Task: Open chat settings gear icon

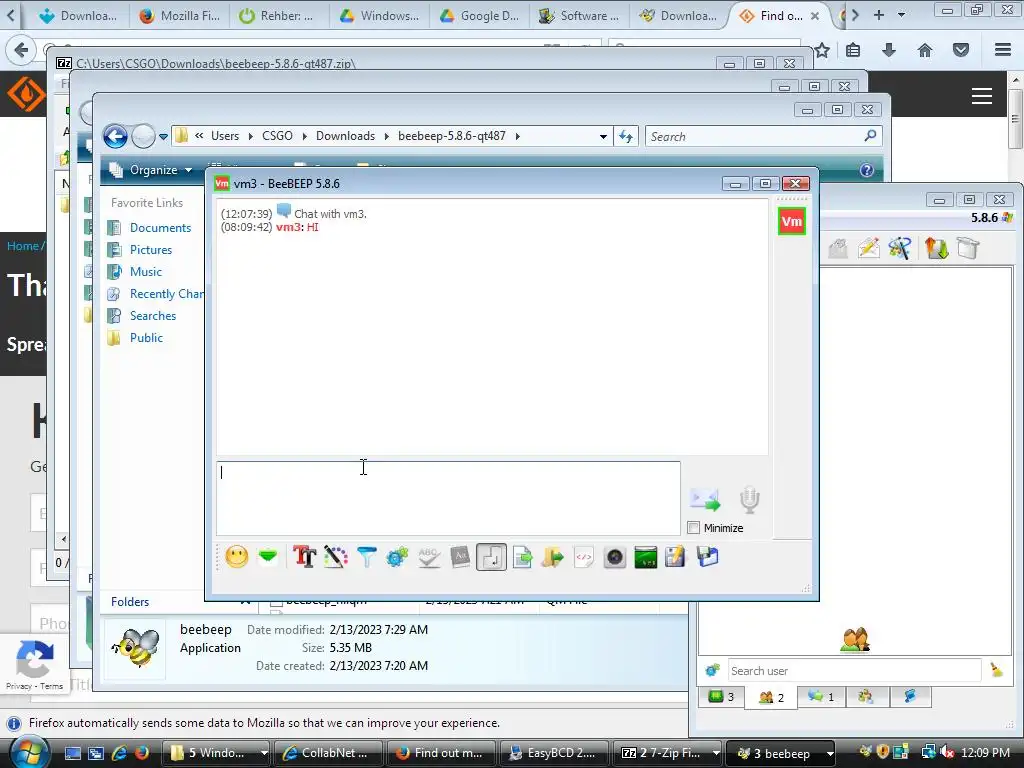Action: coord(397,557)
